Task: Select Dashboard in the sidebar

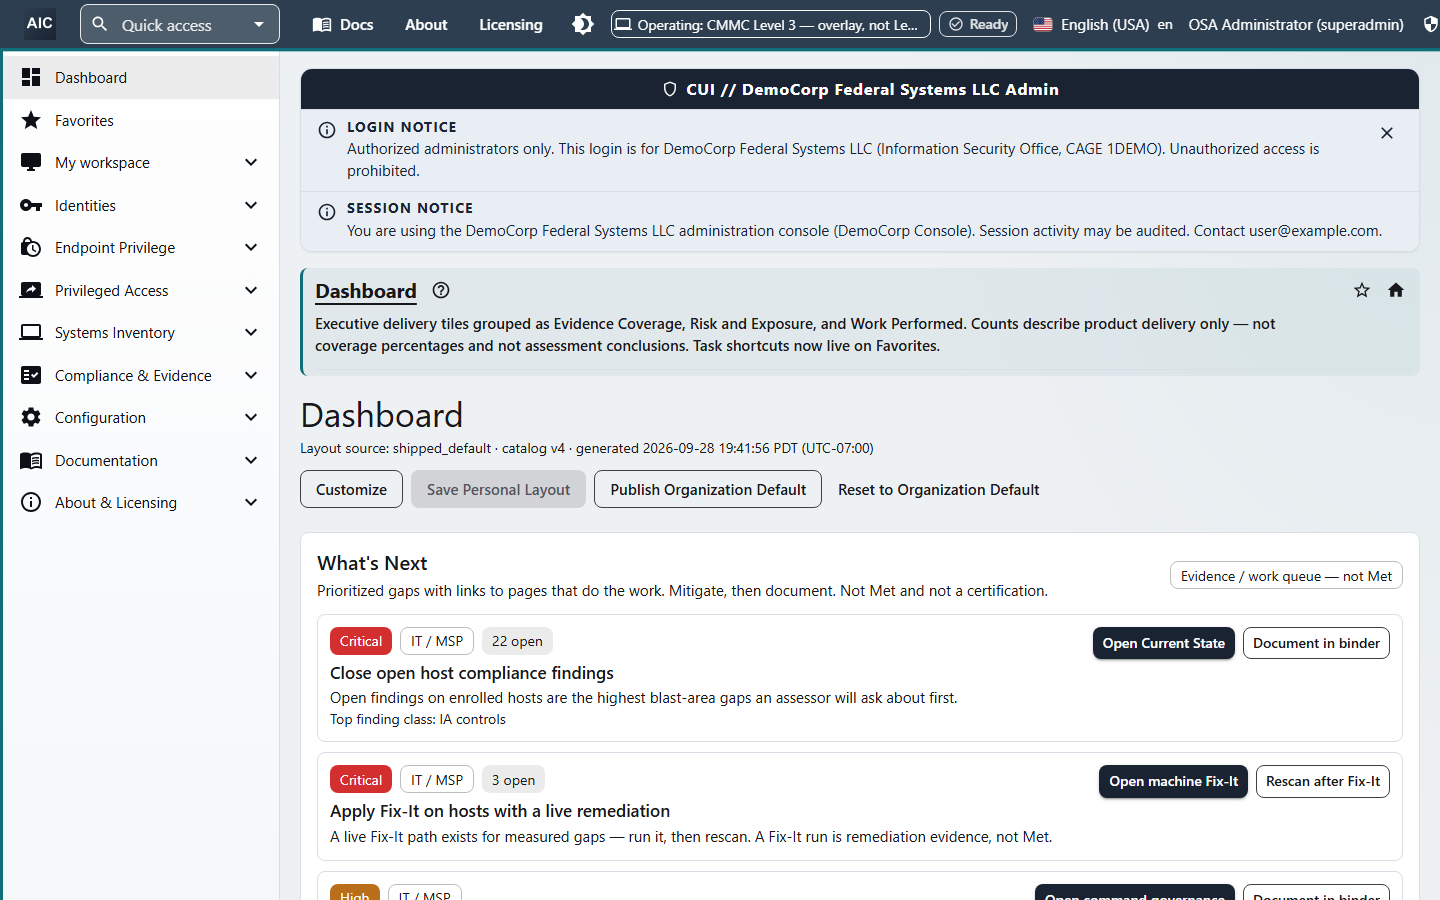Action: click(x=141, y=77)
